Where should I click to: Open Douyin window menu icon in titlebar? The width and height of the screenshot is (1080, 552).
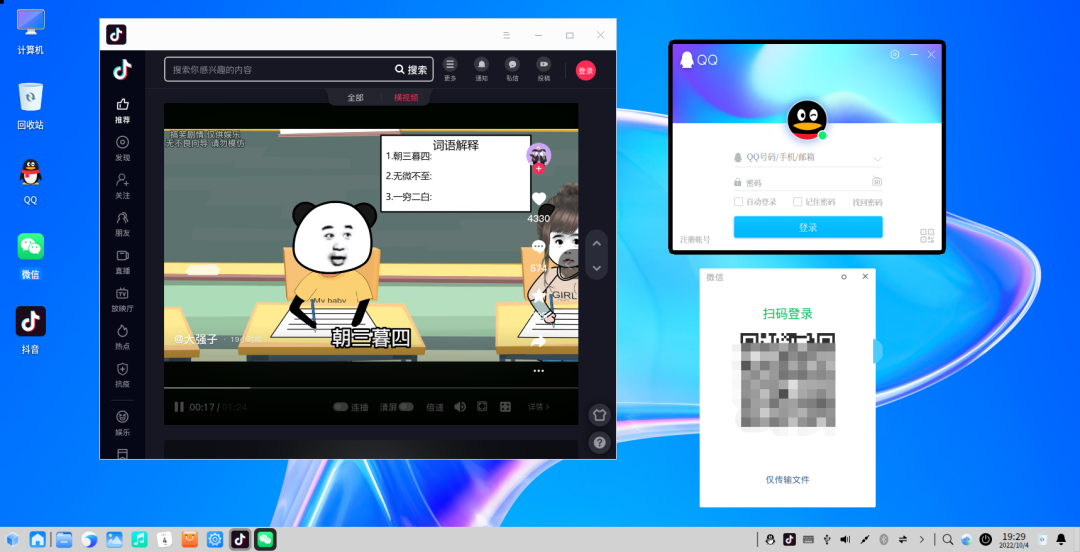[x=506, y=35]
